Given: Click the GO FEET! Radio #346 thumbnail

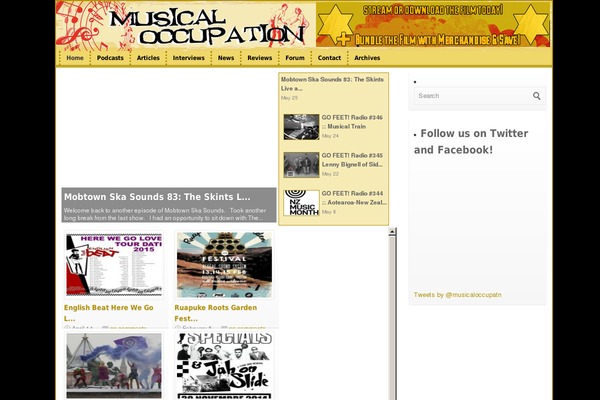Looking at the screenshot, I should [x=302, y=127].
